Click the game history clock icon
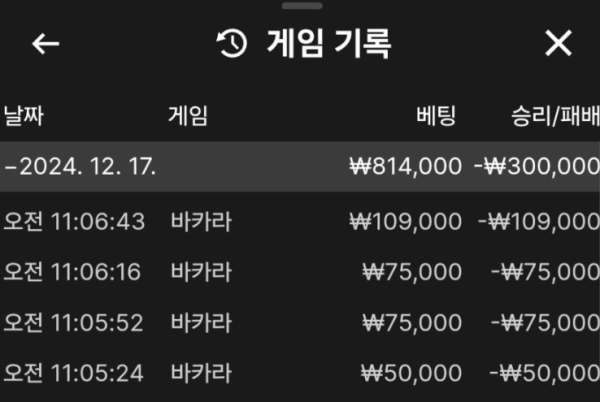 [x=232, y=44]
